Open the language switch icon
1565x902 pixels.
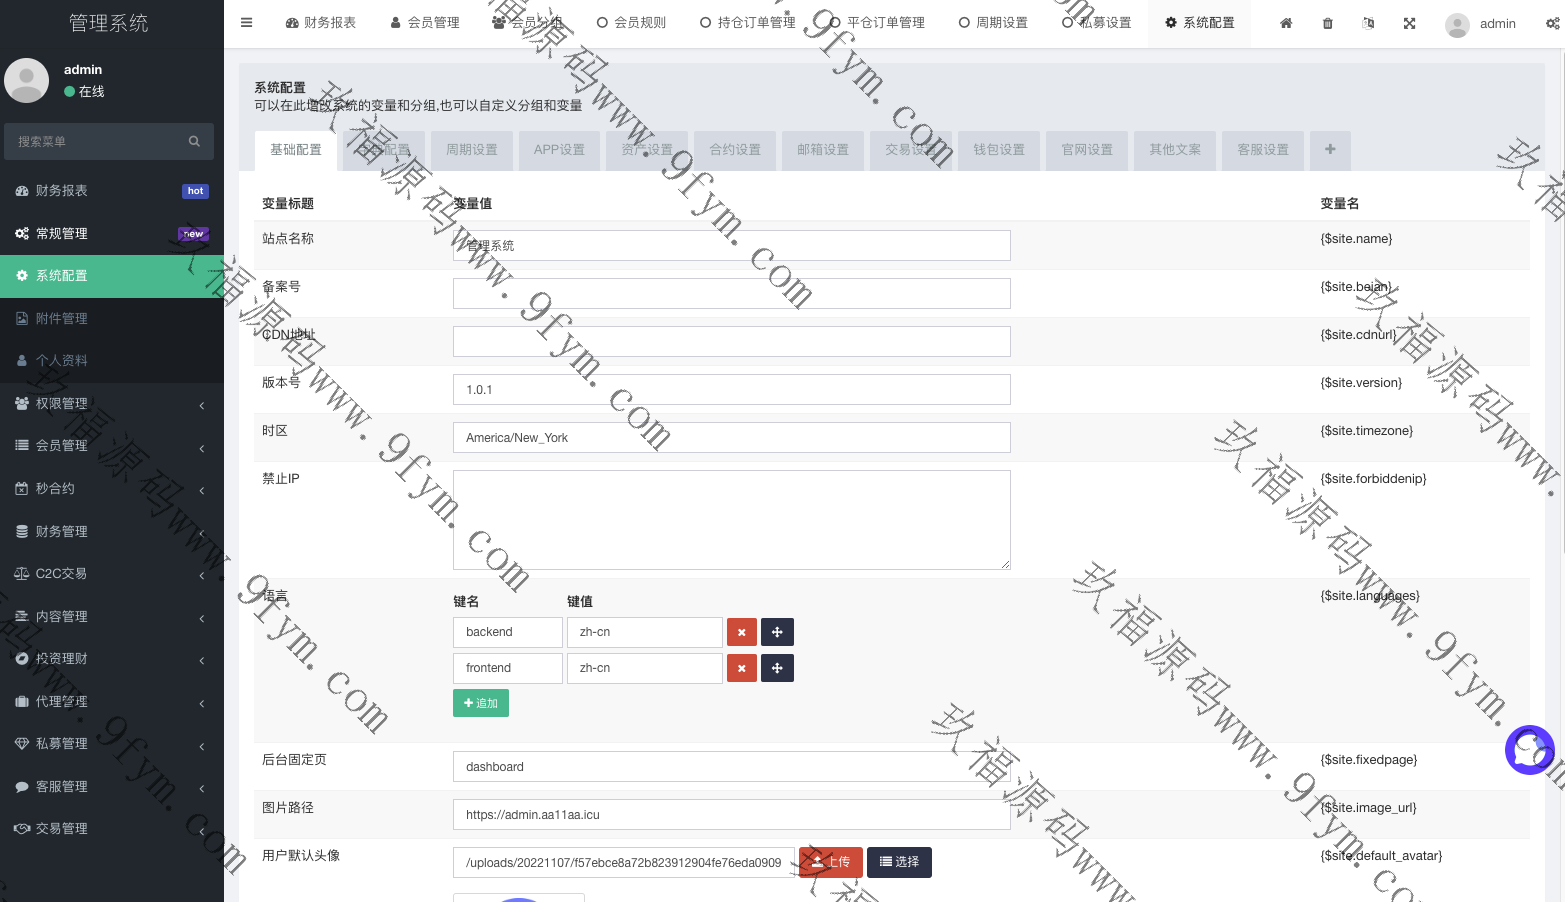pyautogui.click(x=1368, y=23)
